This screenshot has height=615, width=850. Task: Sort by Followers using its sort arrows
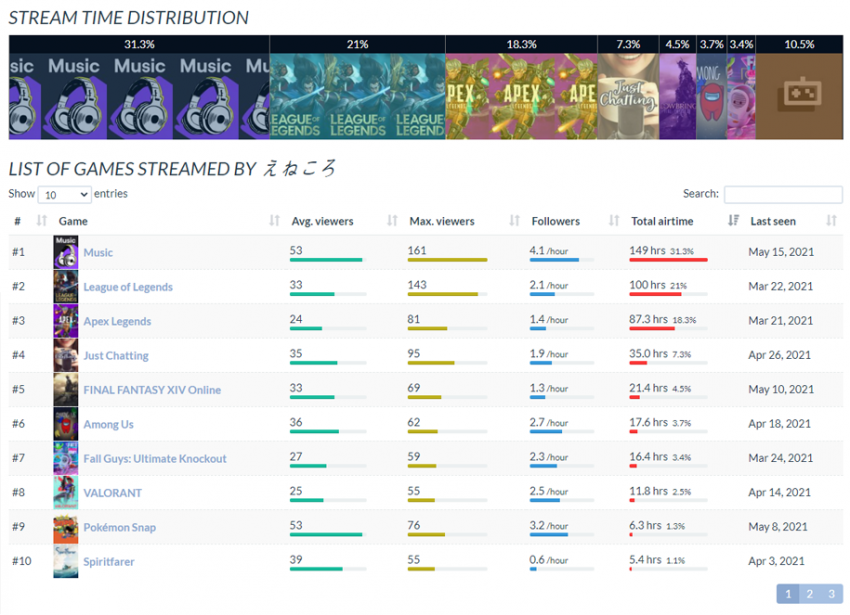click(x=614, y=221)
